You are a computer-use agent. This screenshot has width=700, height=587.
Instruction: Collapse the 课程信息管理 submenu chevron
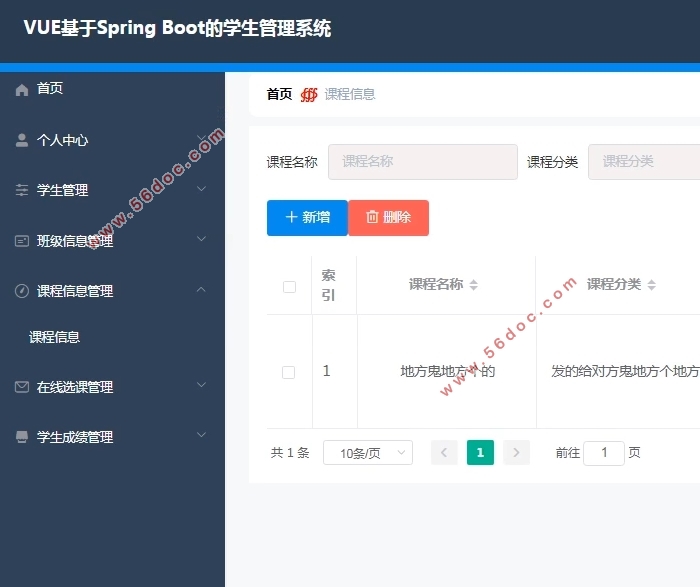(x=201, y=290)
